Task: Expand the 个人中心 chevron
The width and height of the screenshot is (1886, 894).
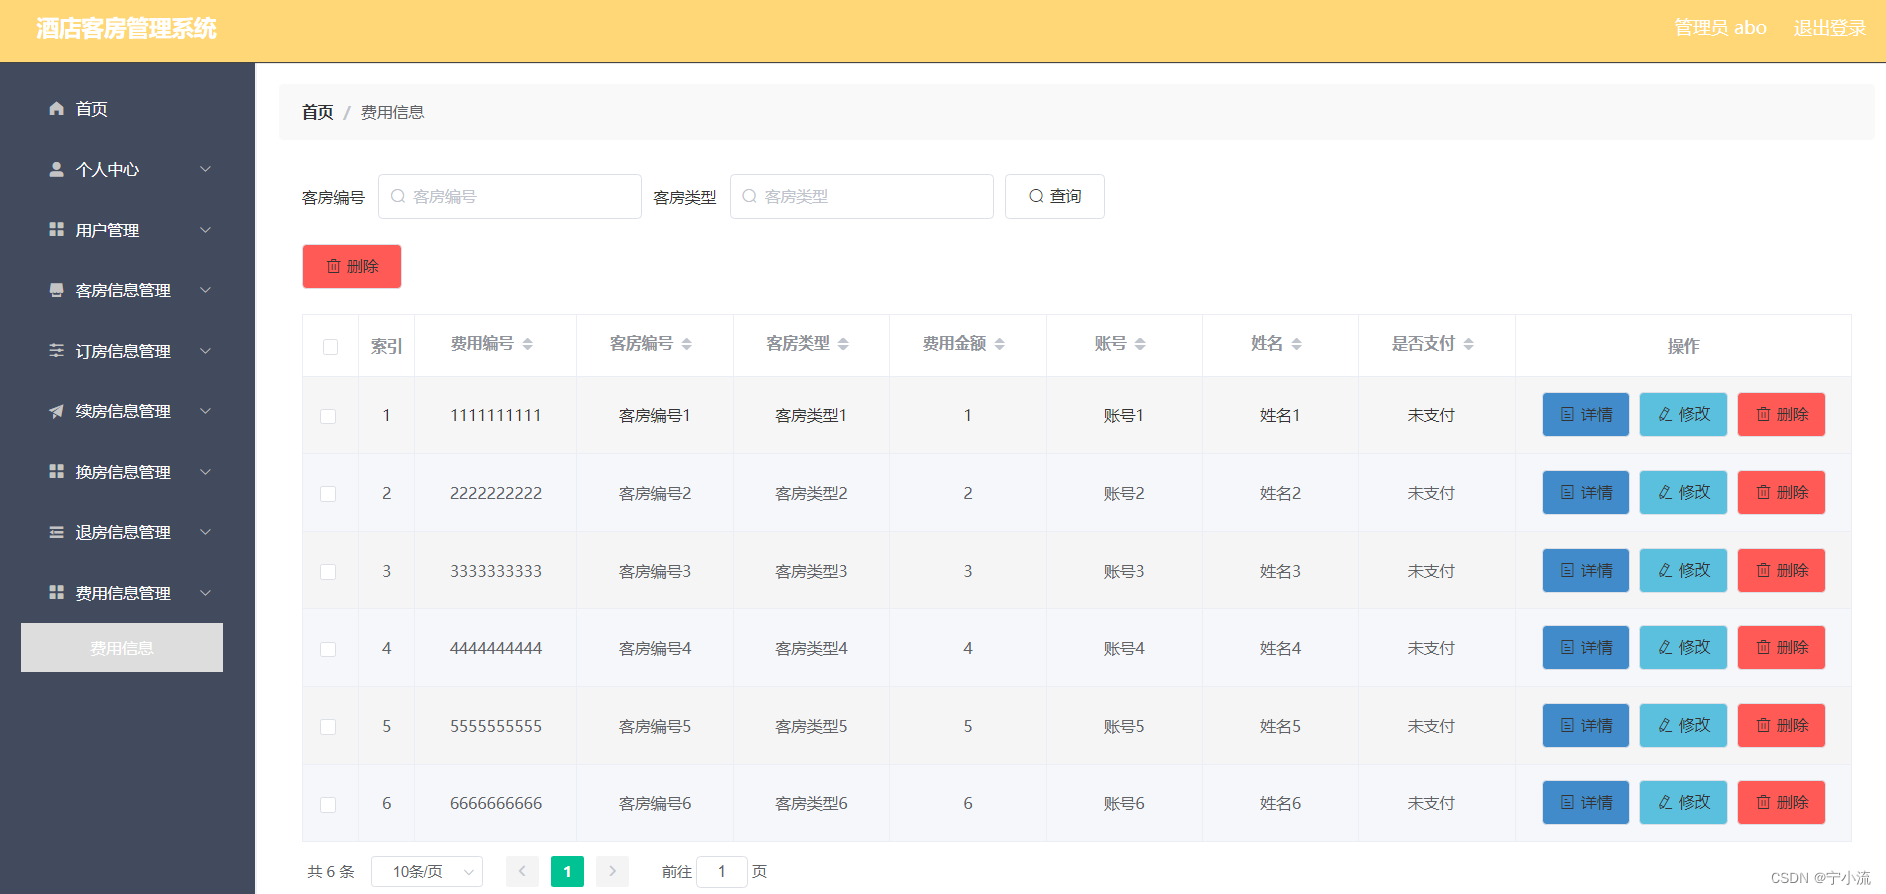Action: pyautogui.click(x=205, y=170)
